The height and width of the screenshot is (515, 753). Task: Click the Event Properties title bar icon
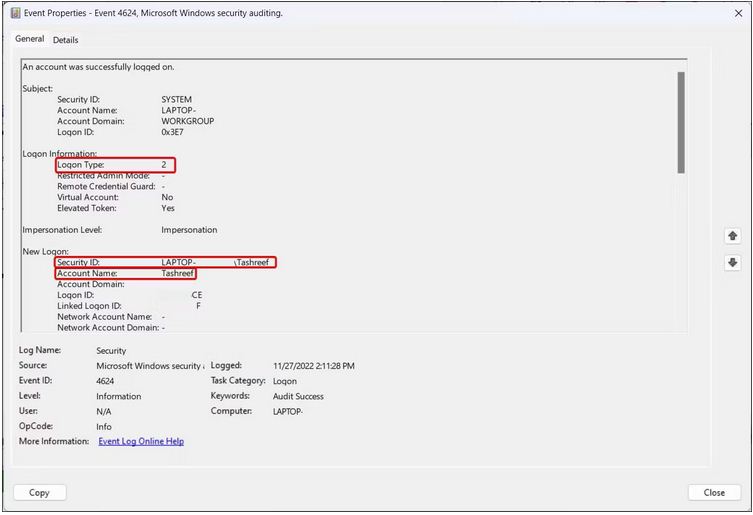(x=15, y=13)
